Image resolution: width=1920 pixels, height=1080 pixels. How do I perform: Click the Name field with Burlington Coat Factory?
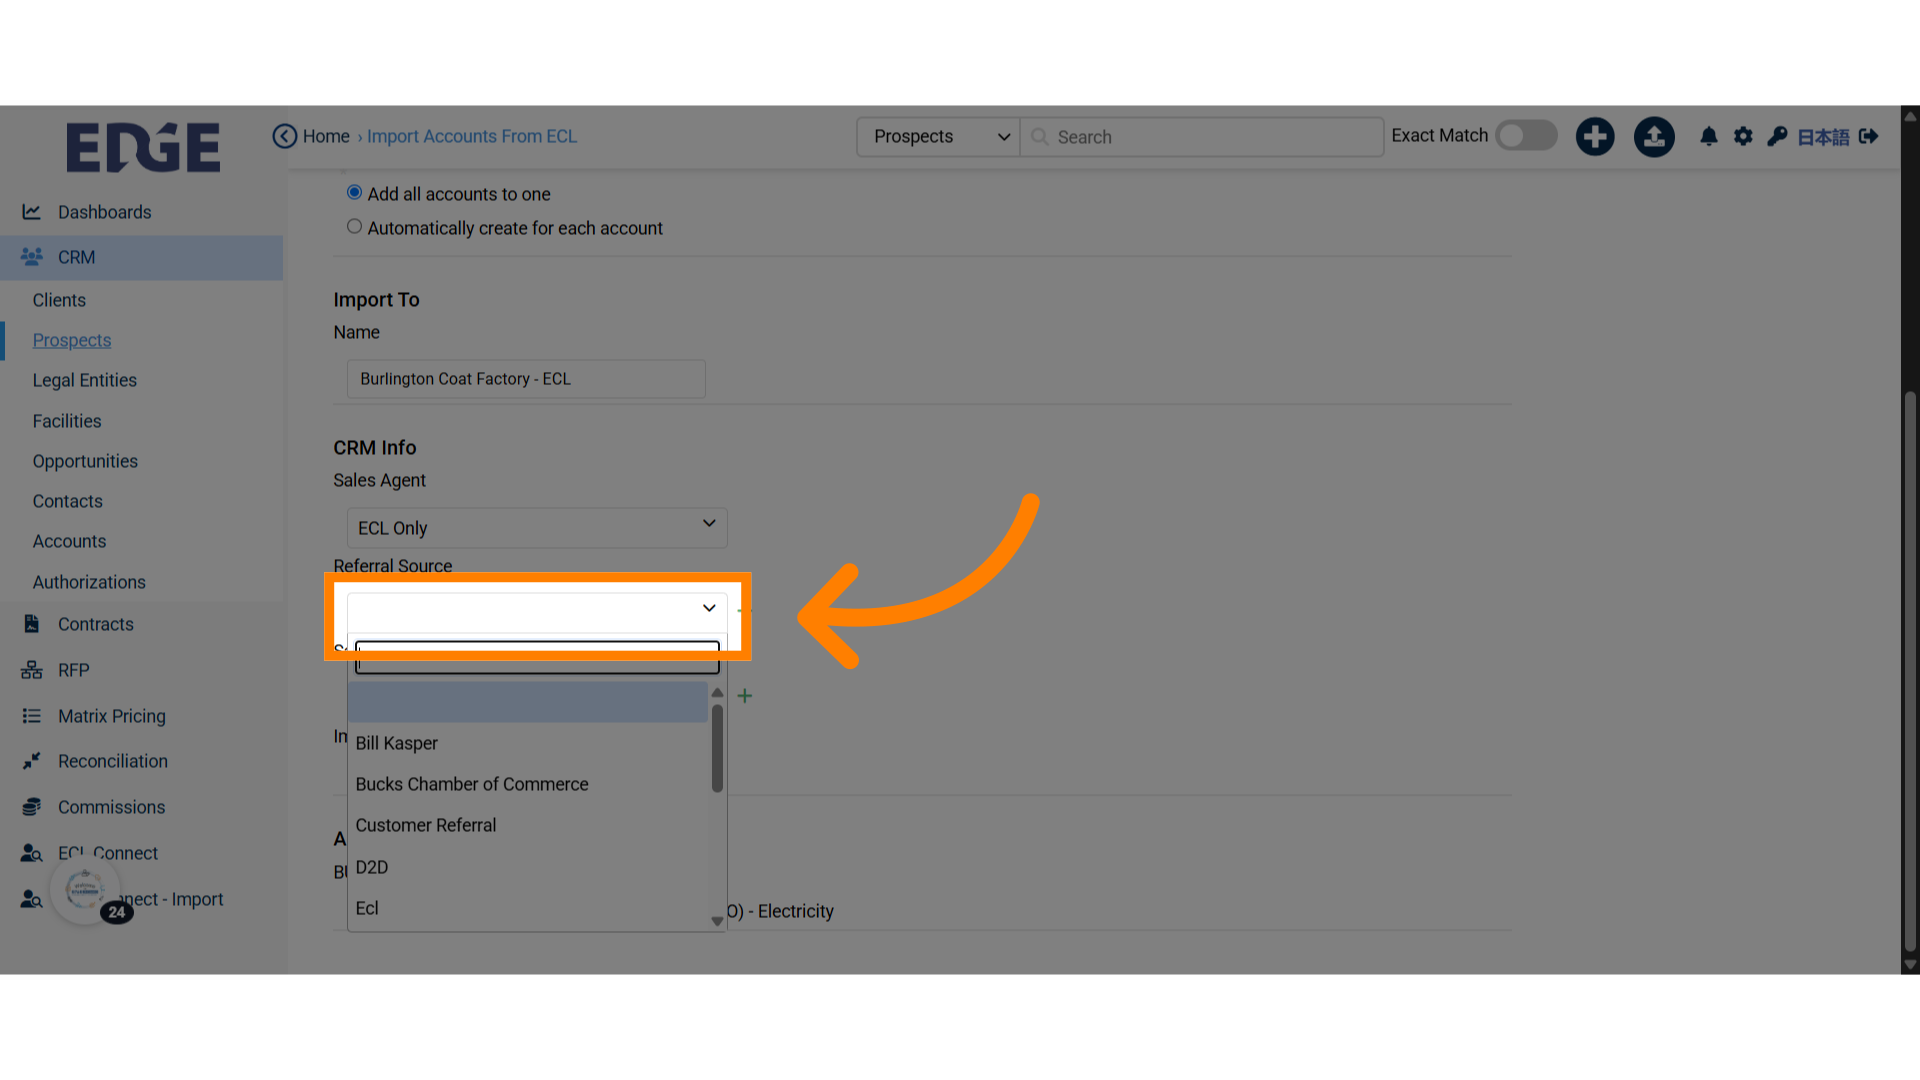pos(526,379)
